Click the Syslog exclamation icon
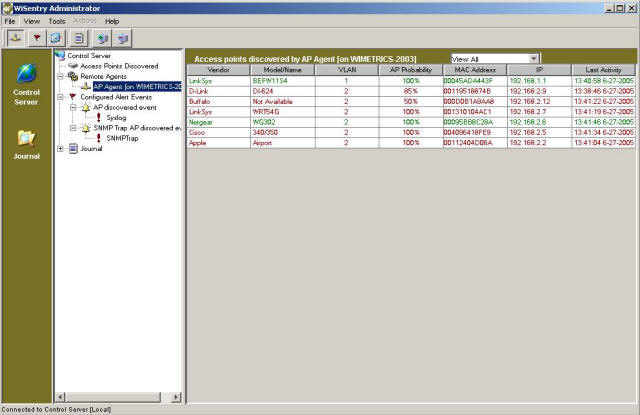640x415 pixels. pos(98,118)
